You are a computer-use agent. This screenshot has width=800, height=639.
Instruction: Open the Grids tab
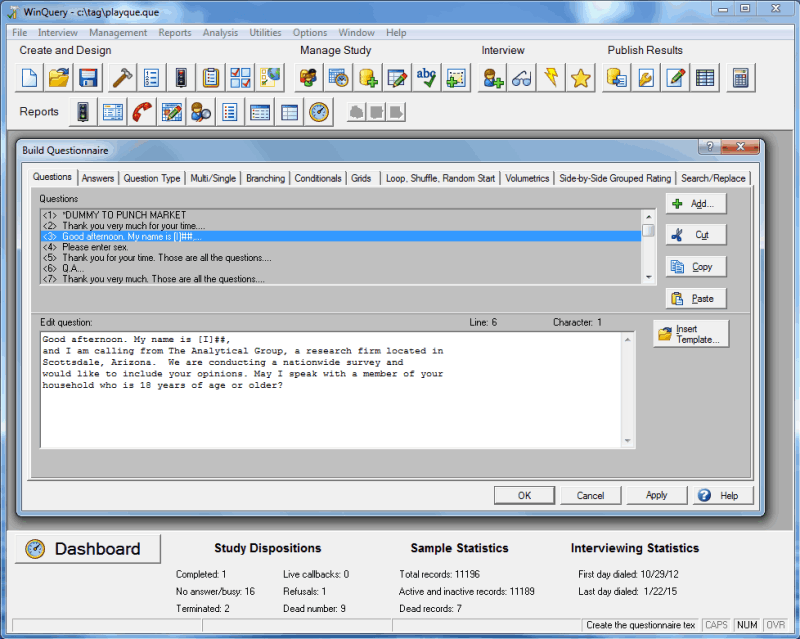361,178
